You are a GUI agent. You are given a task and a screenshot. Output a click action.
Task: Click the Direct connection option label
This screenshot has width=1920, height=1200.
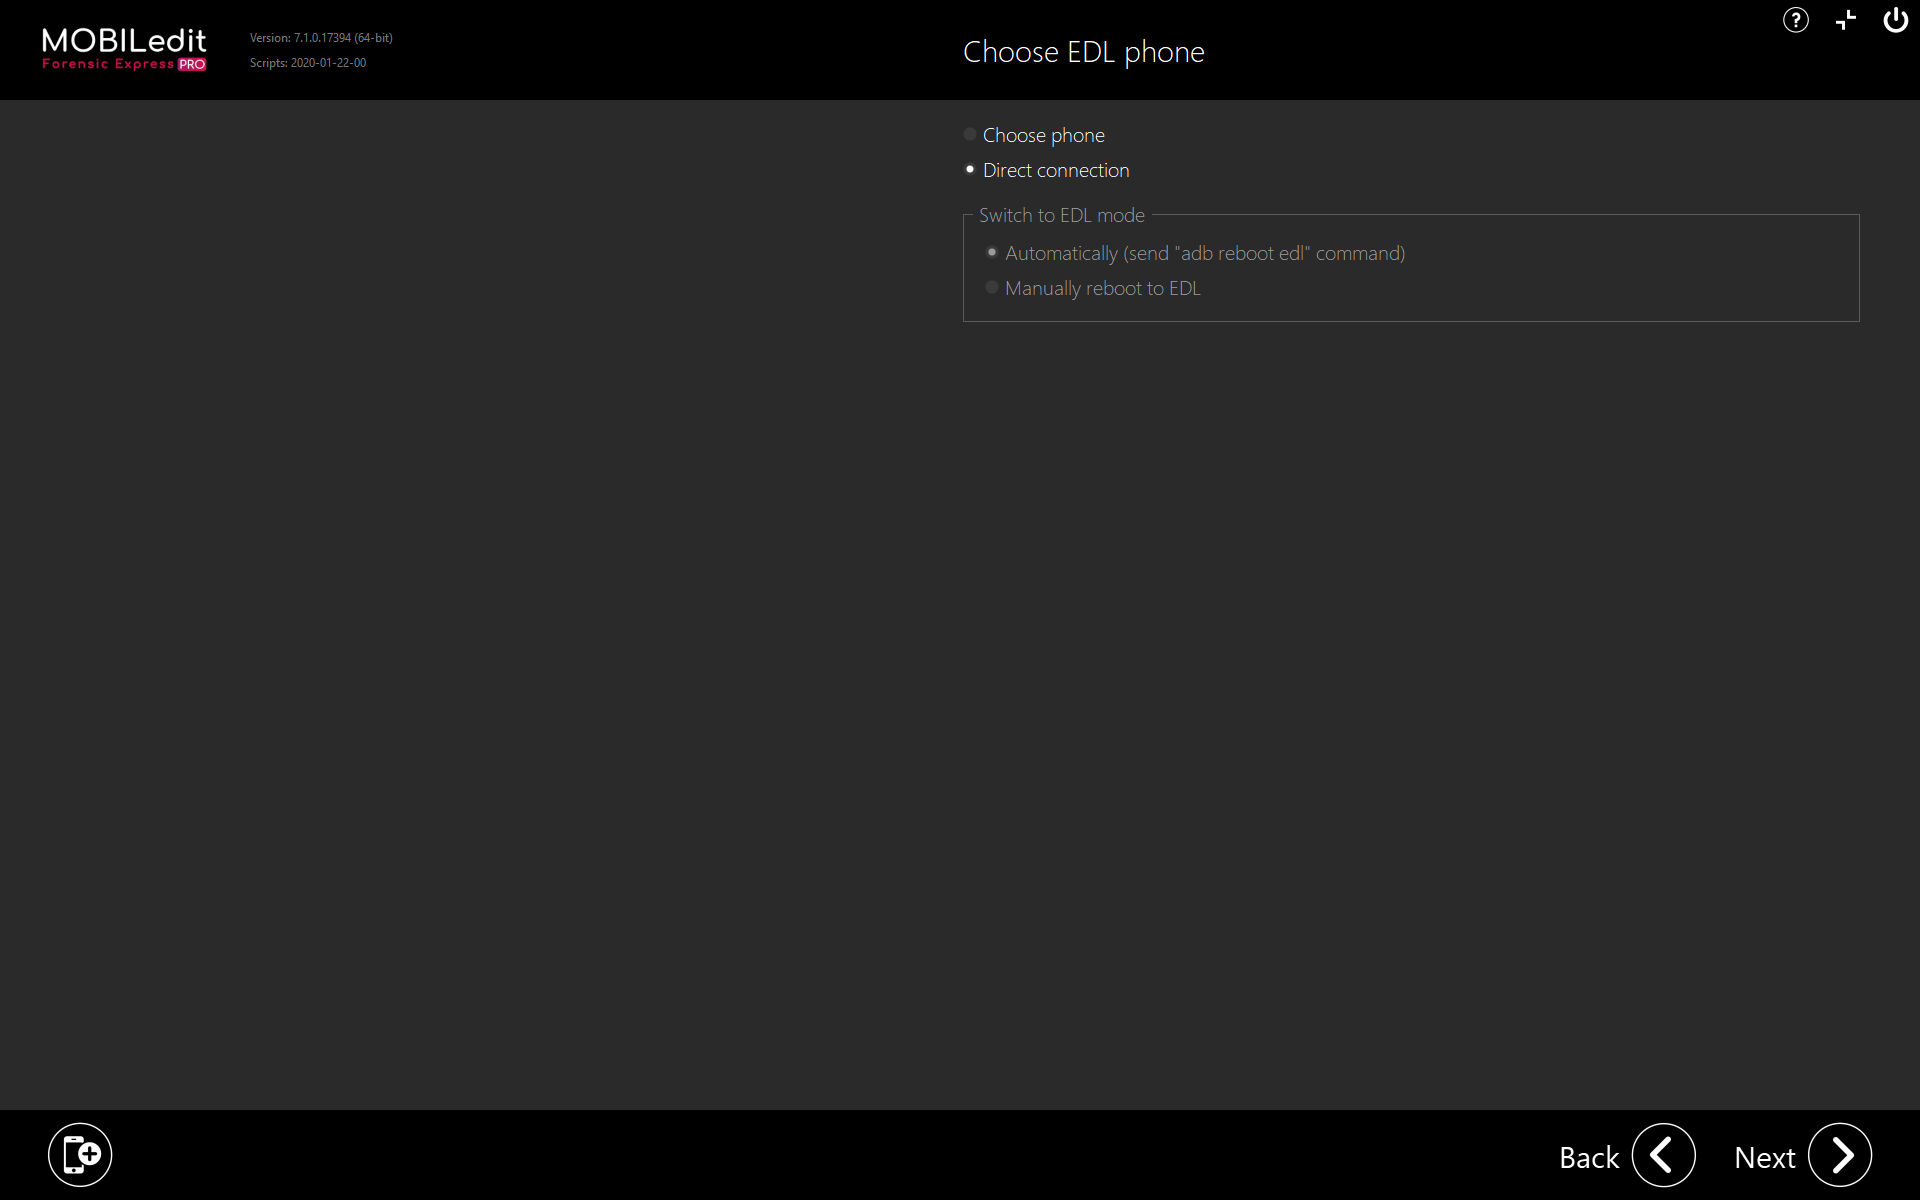(x=1055, y=170)
